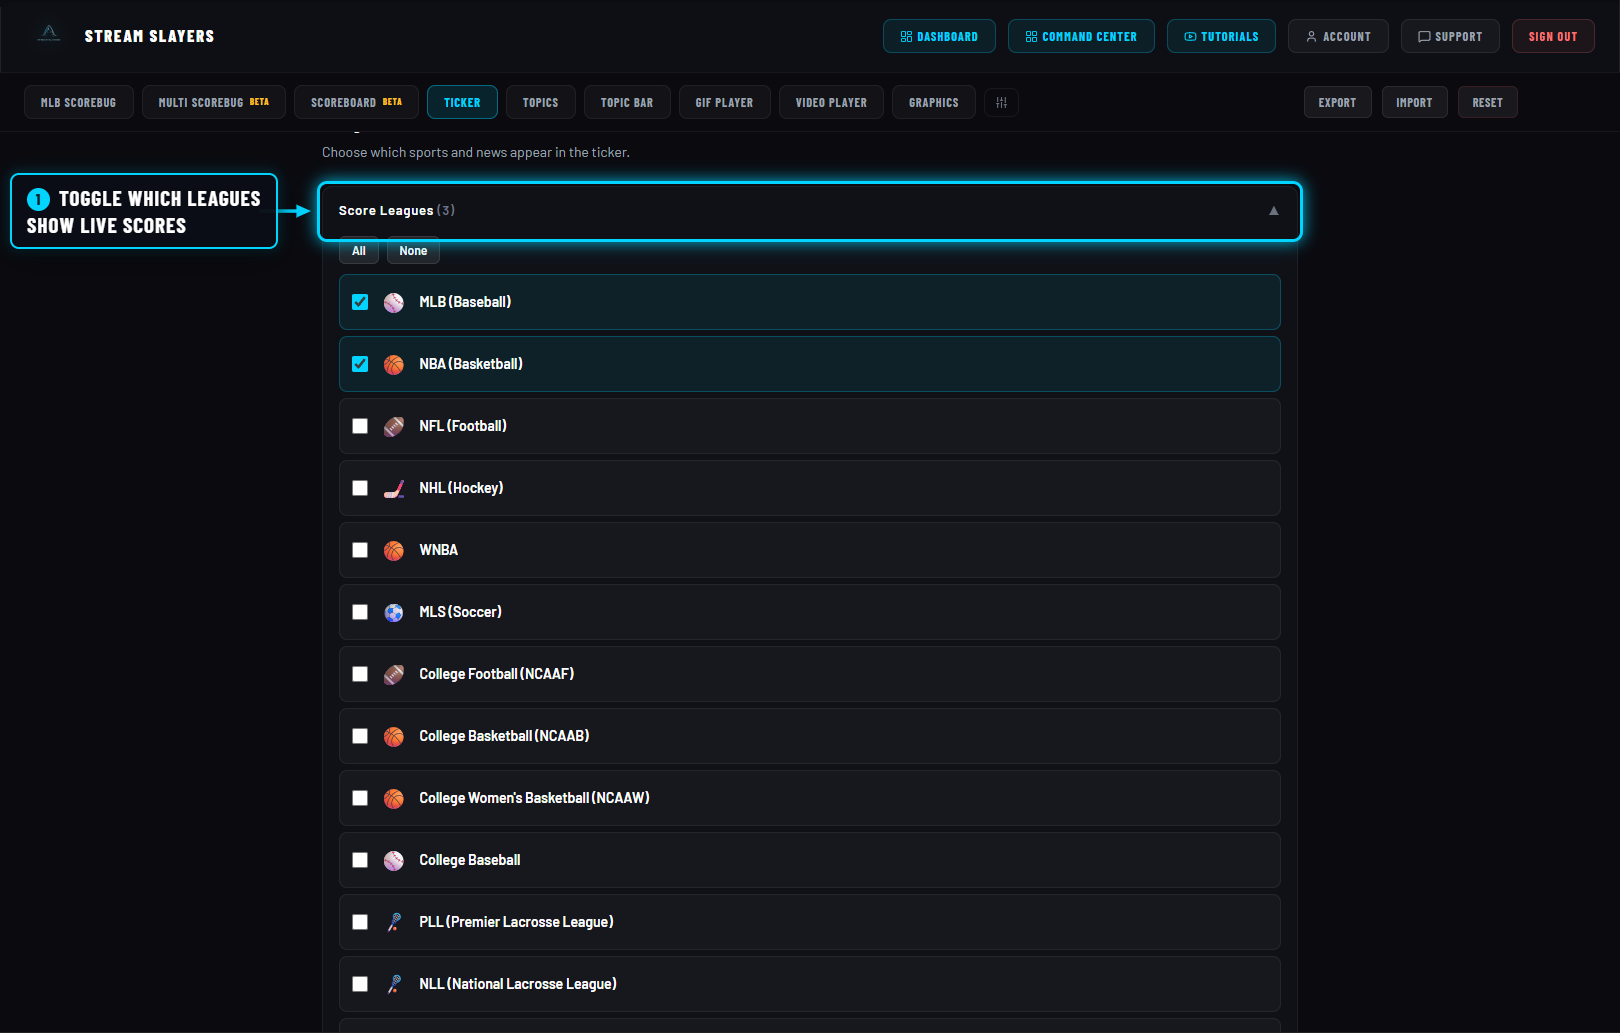
Task: Click the College Baseball label text
Action: click(470, 860)
